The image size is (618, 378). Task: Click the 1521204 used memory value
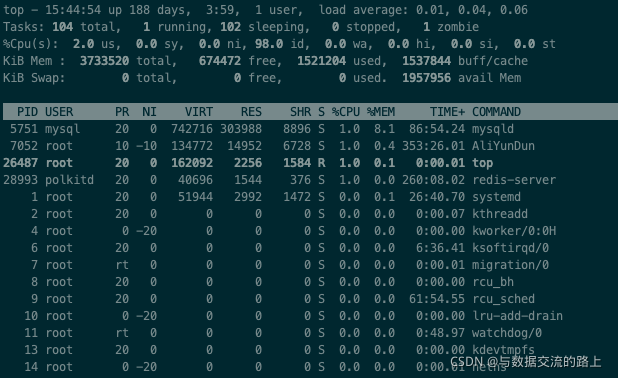[x=322, y=61]
